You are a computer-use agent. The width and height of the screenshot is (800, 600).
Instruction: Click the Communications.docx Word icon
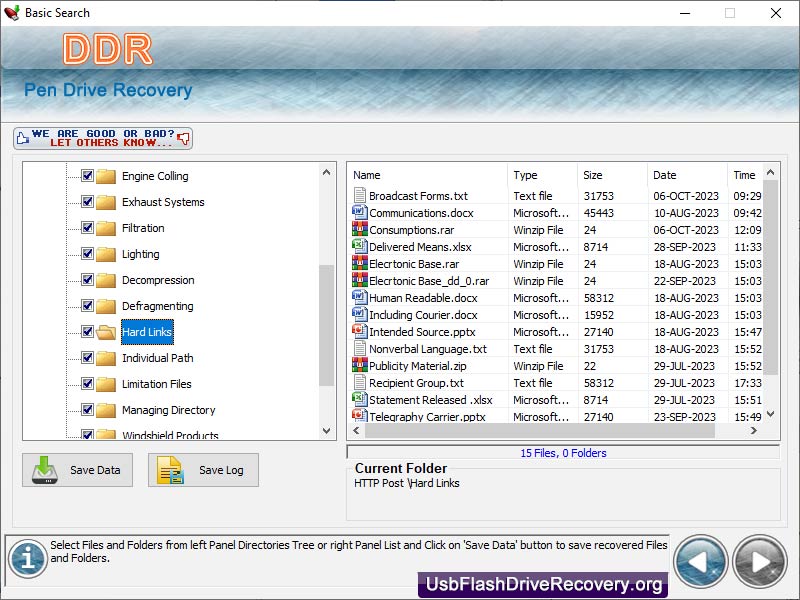click(360, 212)
